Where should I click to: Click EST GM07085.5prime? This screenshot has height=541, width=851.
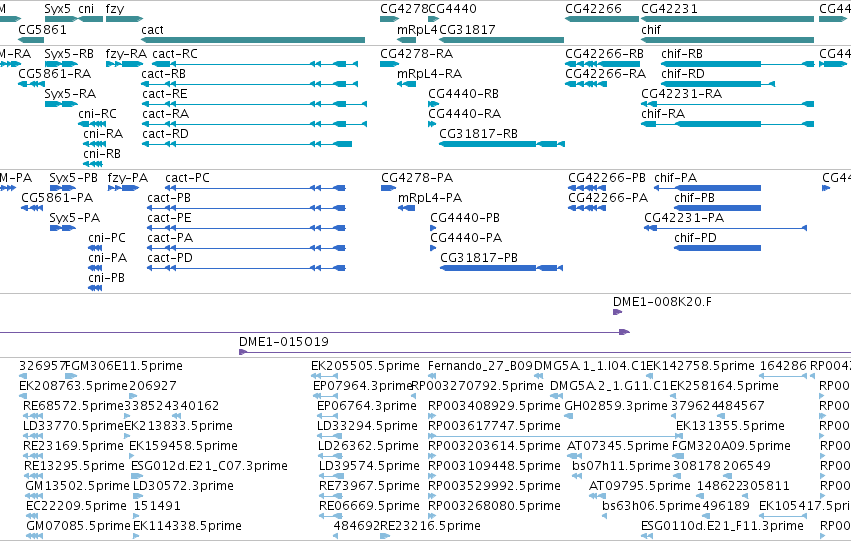click(34, 536)
